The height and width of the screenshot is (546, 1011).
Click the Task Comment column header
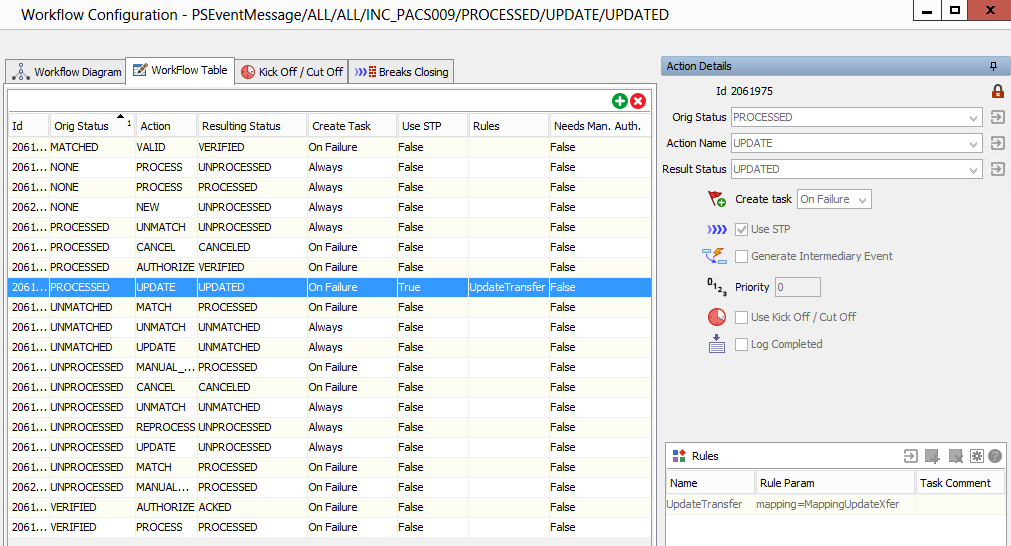pos(959,483)
